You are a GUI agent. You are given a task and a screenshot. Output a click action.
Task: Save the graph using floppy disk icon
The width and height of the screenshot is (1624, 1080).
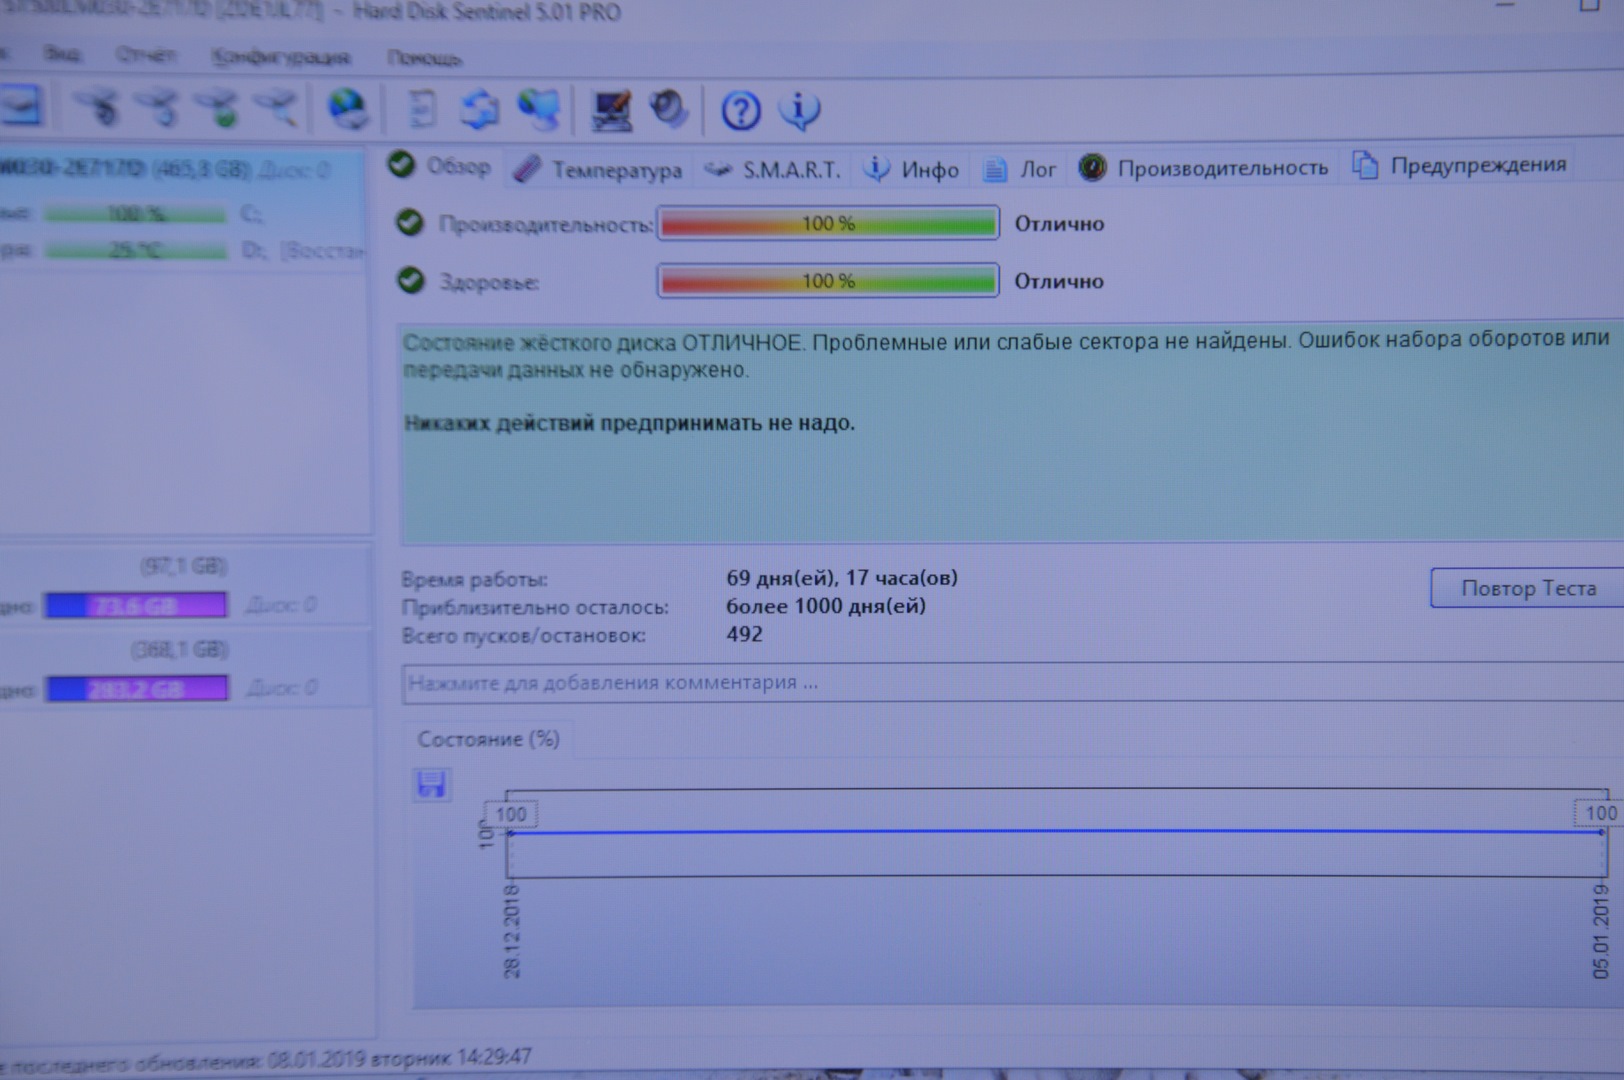[x=431, y=784]
